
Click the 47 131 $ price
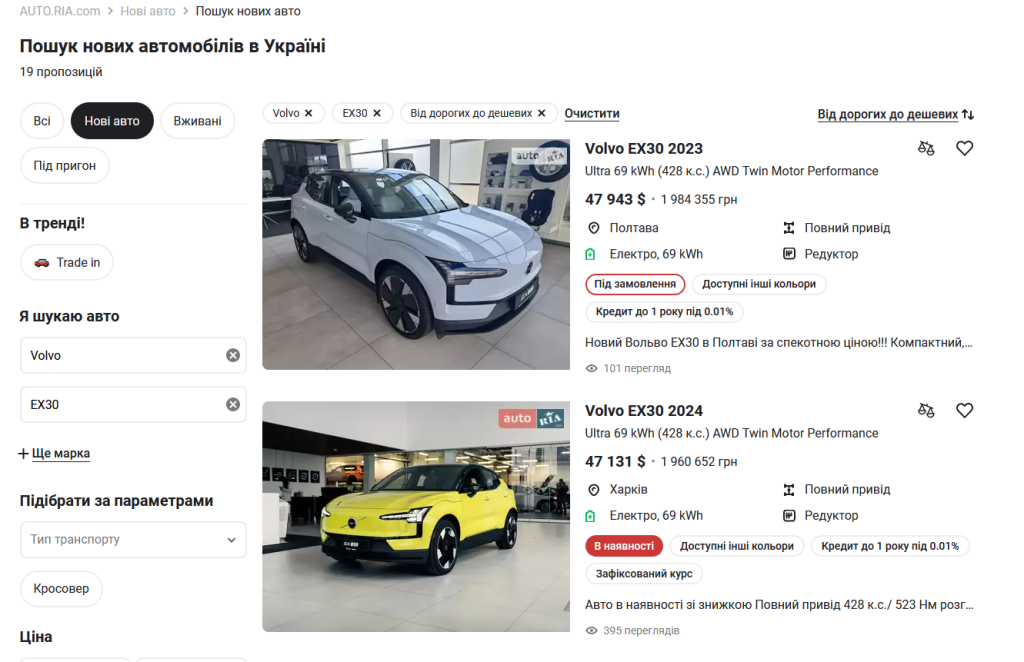[615, 462]
